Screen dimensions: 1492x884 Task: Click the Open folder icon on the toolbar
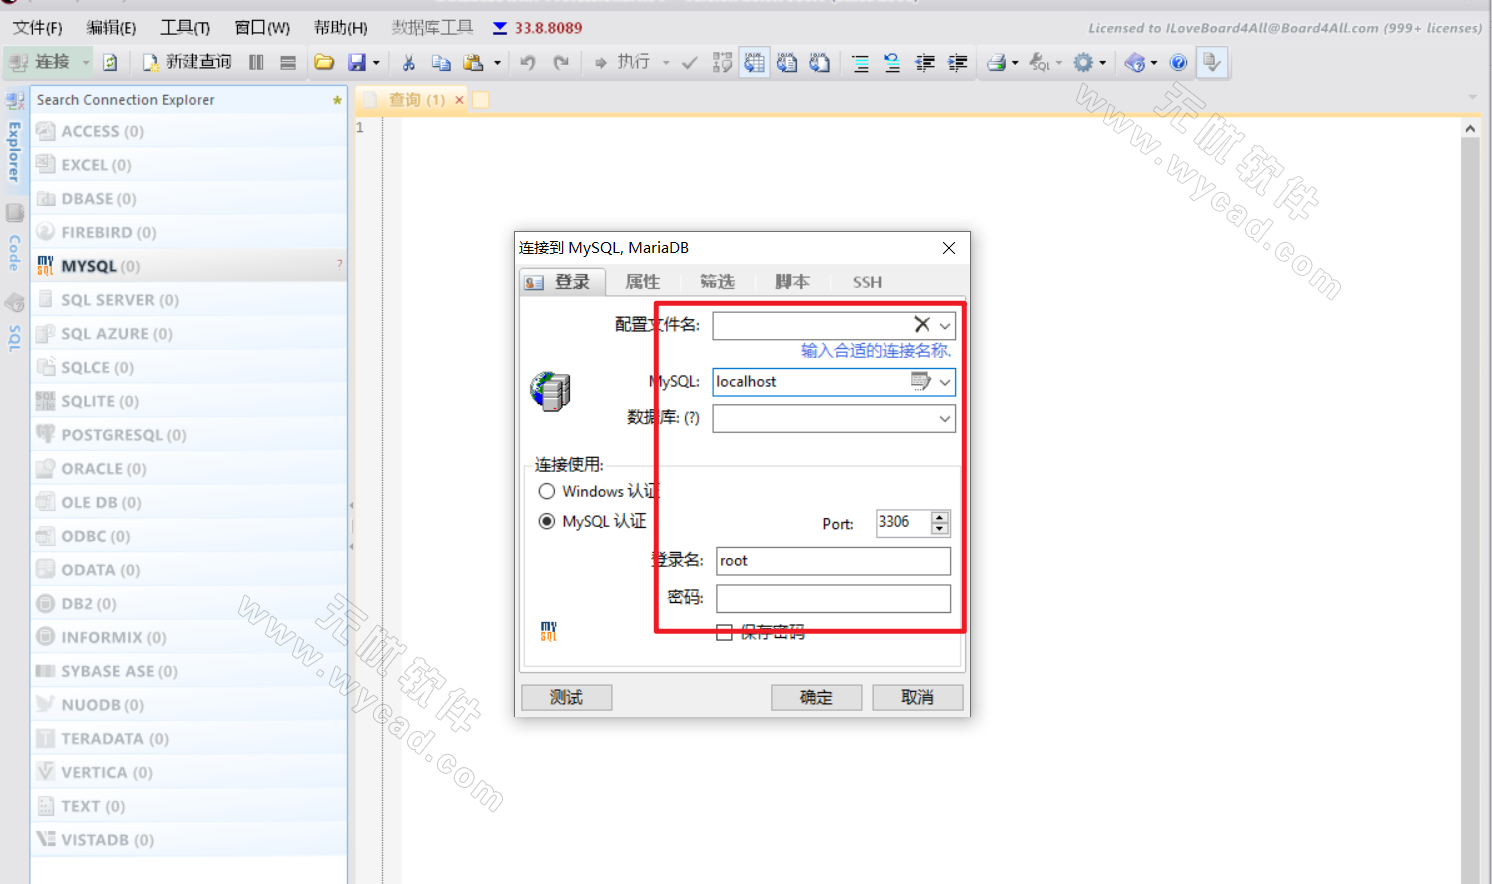click(x=324, y=62)
